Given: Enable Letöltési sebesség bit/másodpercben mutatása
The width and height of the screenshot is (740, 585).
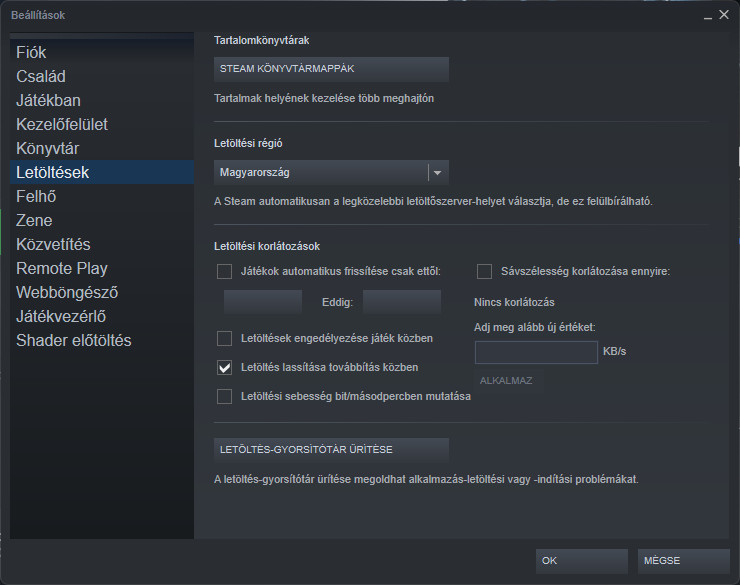Looking at the screenshot, I should [225, 396].
